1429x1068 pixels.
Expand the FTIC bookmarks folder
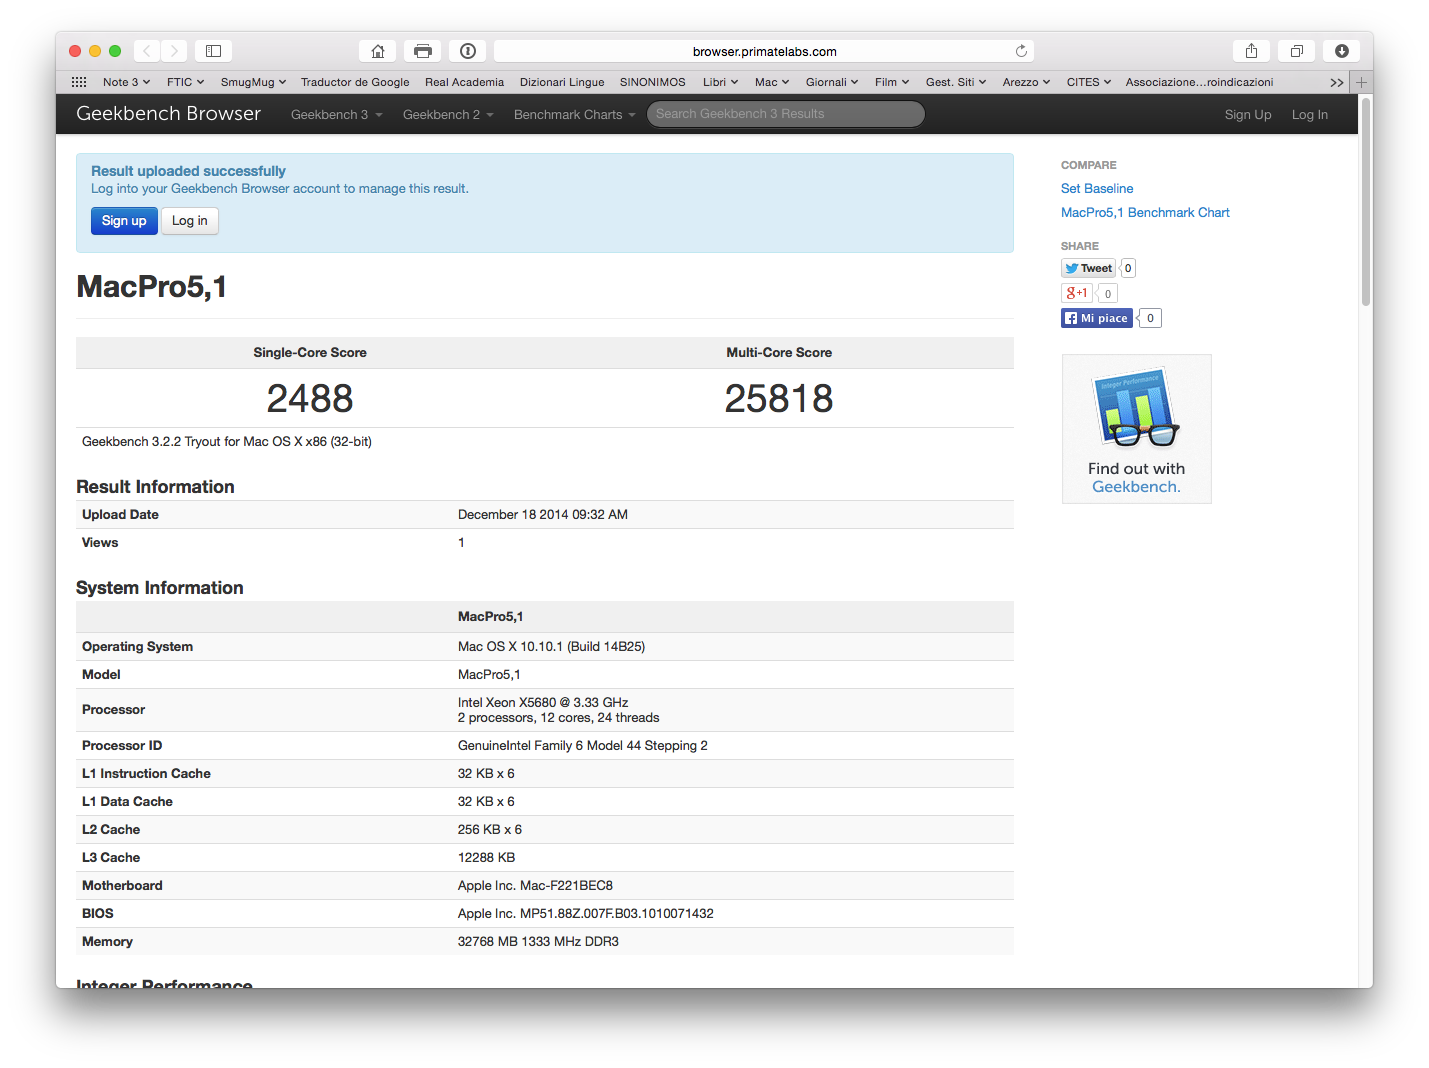click(x=185, y=82)
